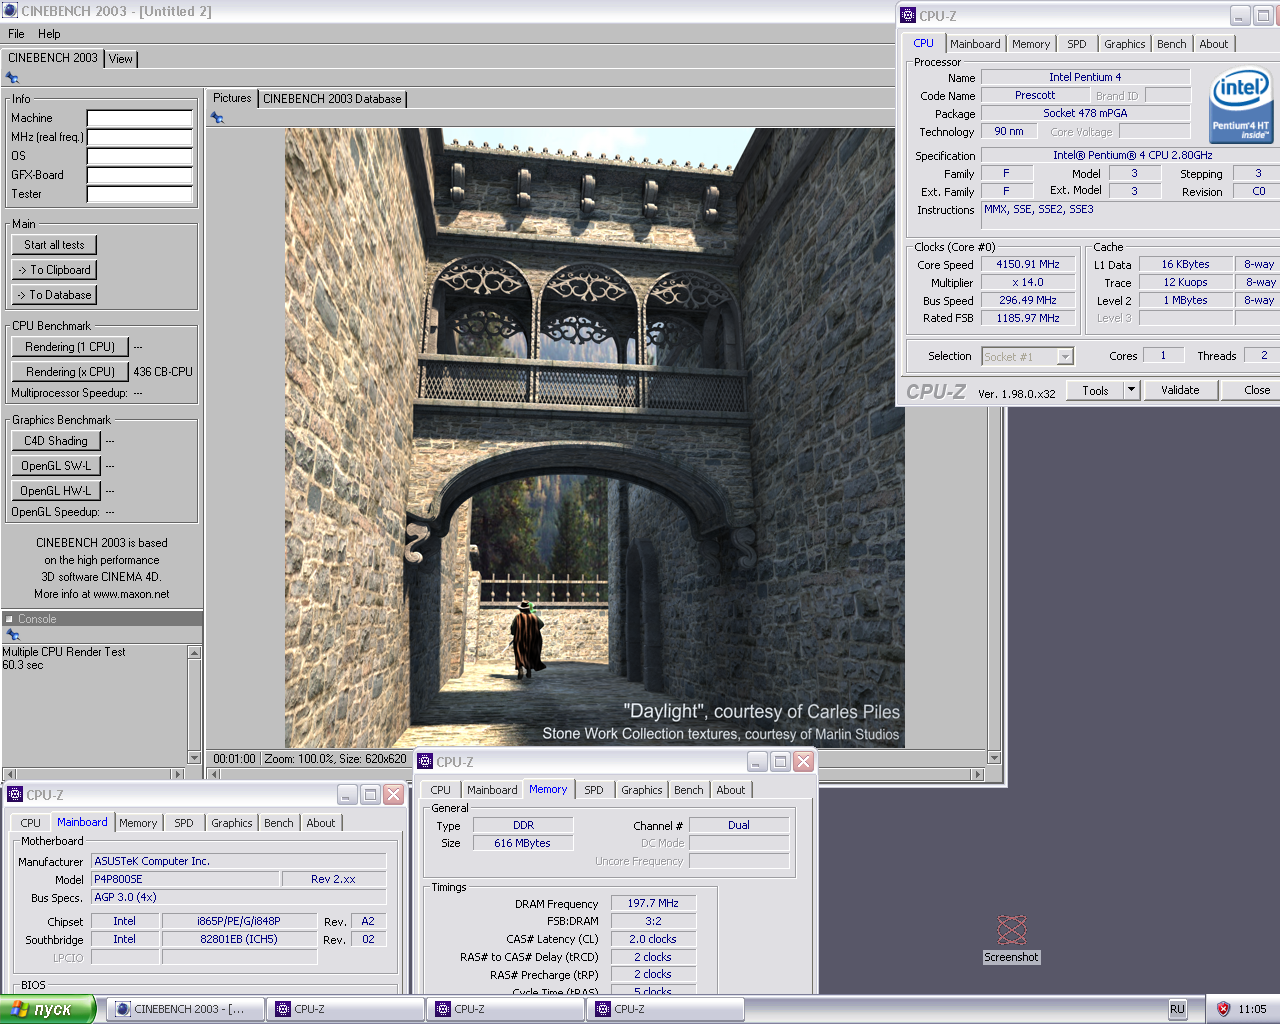Screen dimensions: 1280x1024
Task: Open Mainboard tab in top-right CPU-Z
Action: click(x=975, y=44)
